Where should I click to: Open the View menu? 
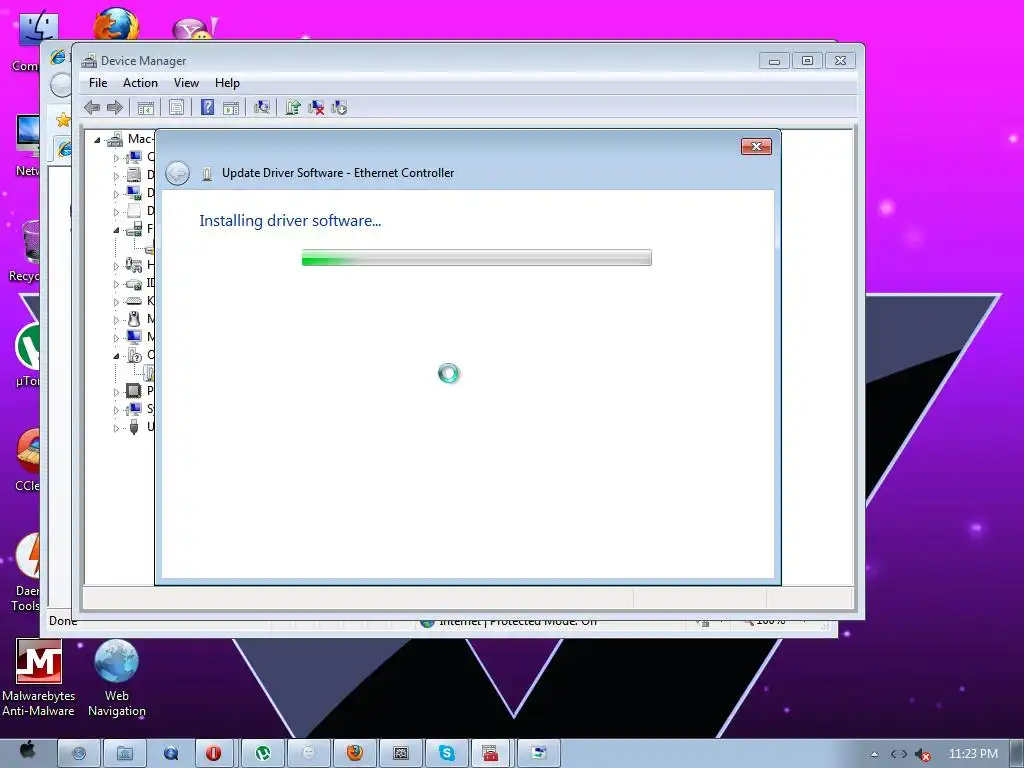[x=186, y=83]
